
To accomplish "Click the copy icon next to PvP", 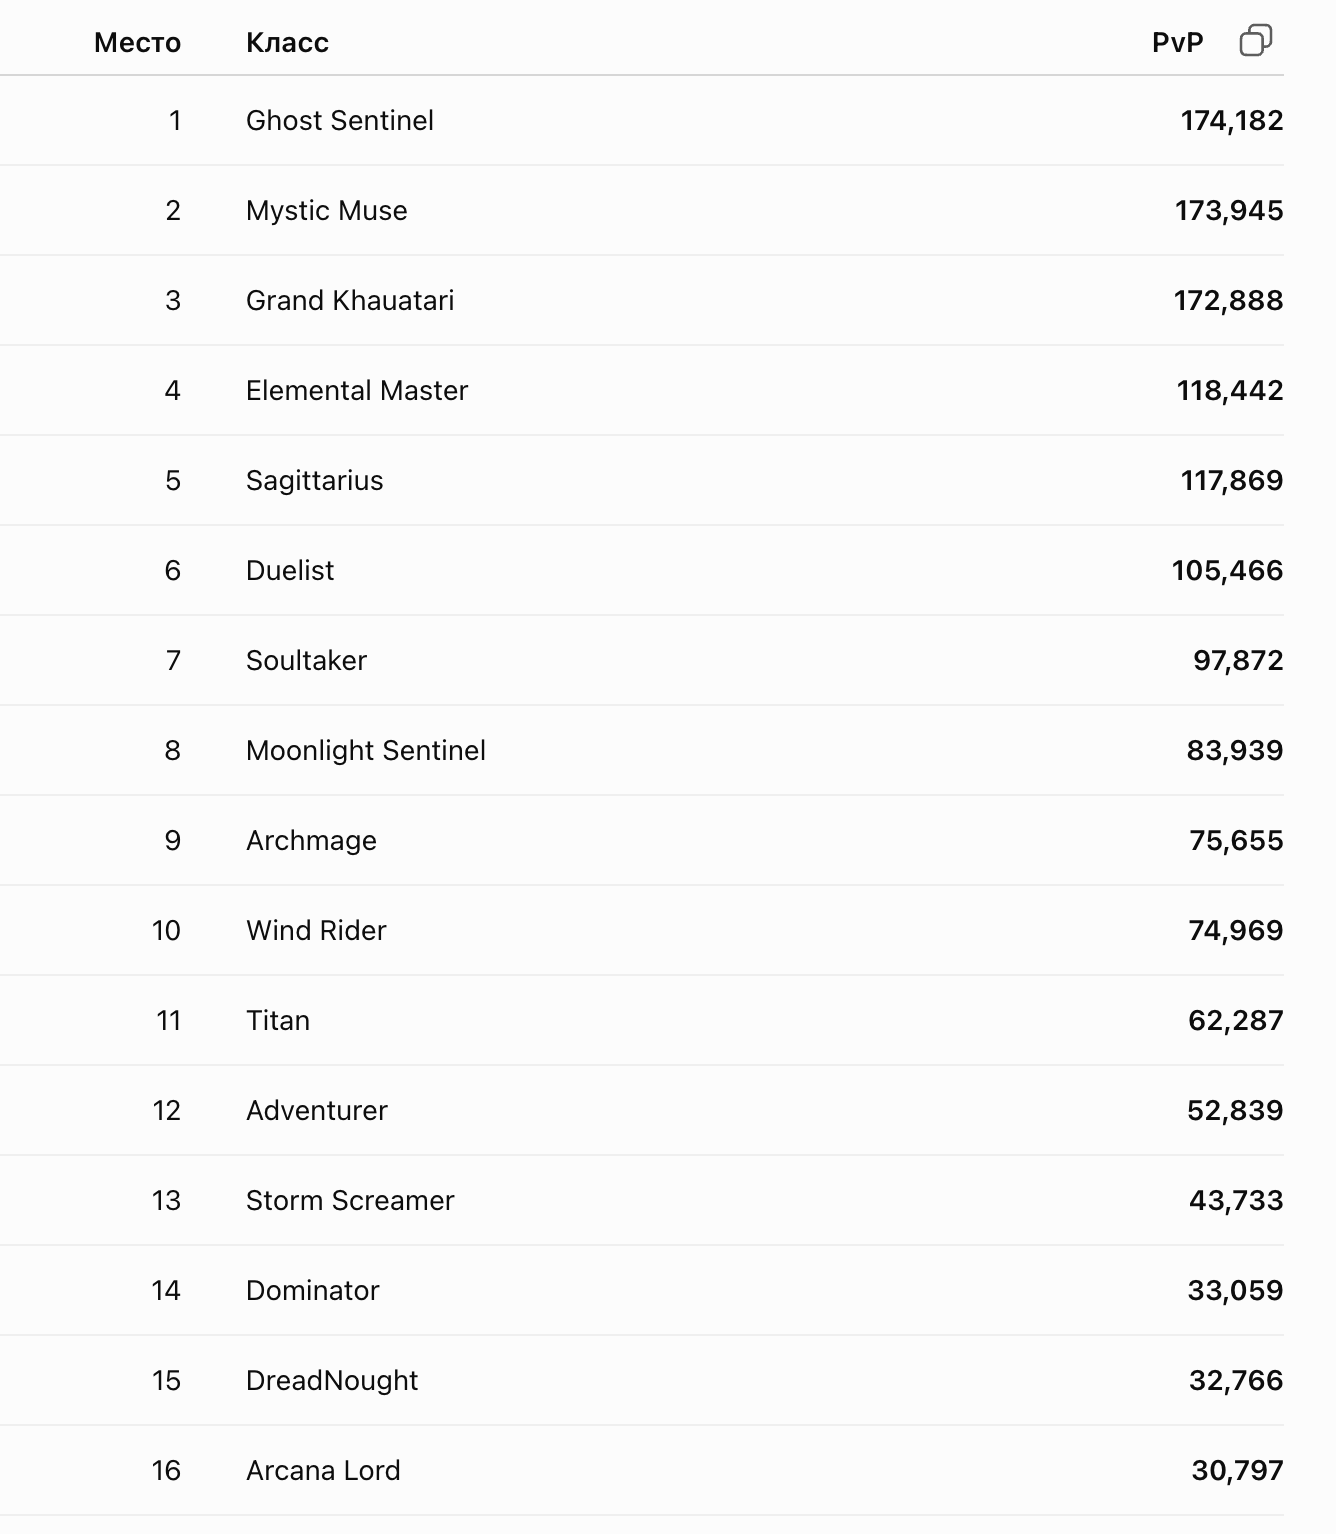I will pyautogui.click(x=1255, y=41).
